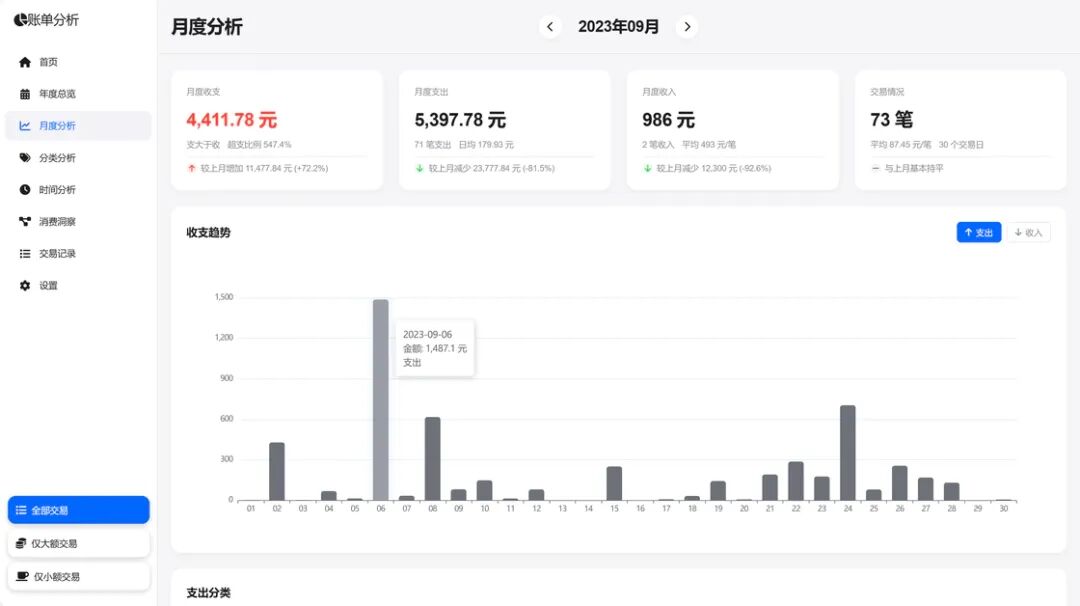
Task: Click the 2023年09月 month label
Action: coord(619,27)
